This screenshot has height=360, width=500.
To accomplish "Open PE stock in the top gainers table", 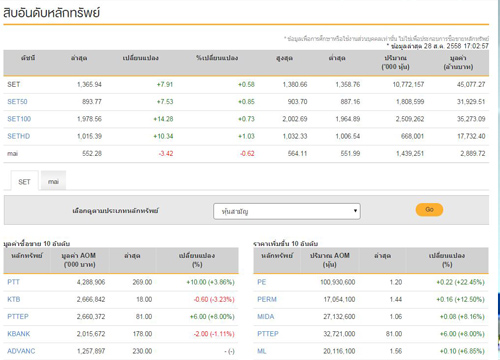I will point(262,282).
